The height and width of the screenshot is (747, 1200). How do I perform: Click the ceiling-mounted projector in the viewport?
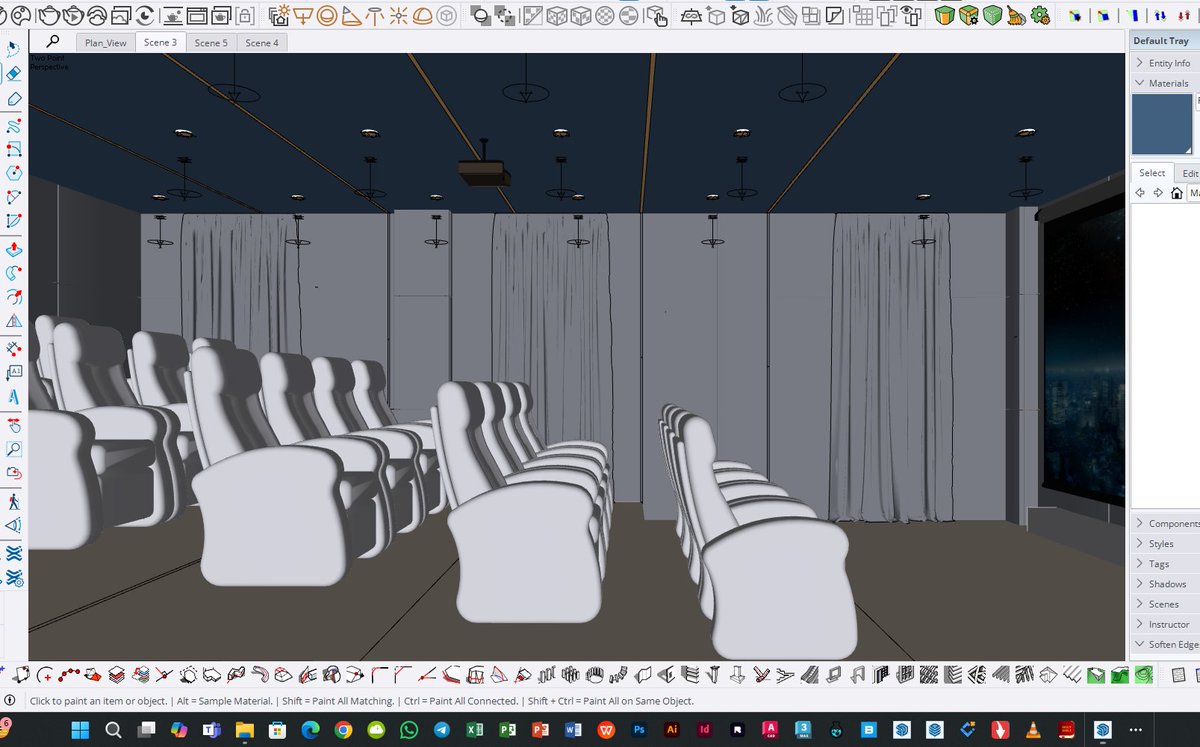coord(485,171)
